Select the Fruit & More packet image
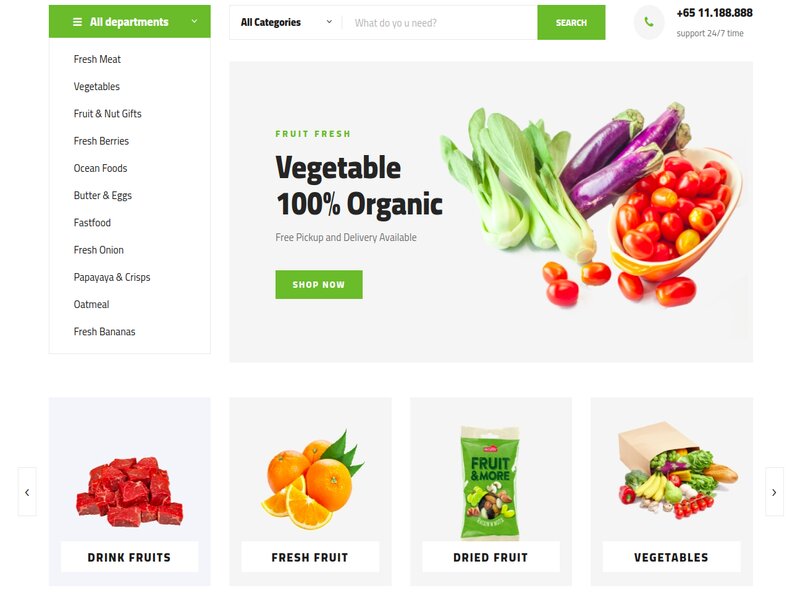800x600 pixels. (x=490, y=483)
